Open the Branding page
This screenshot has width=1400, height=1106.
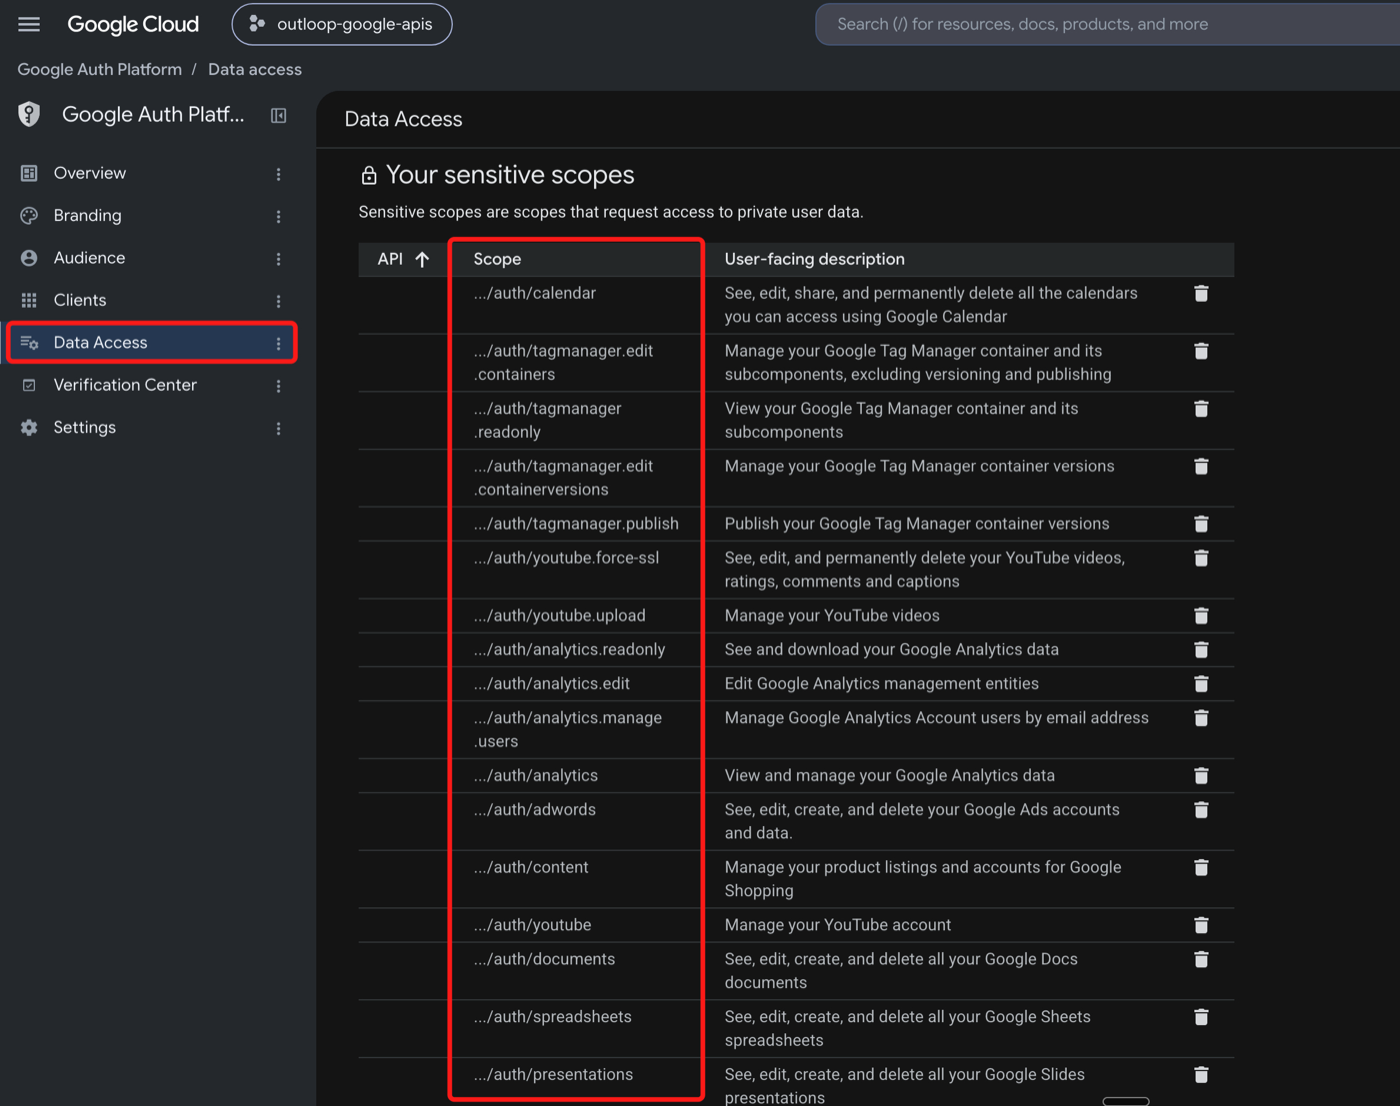88,215
